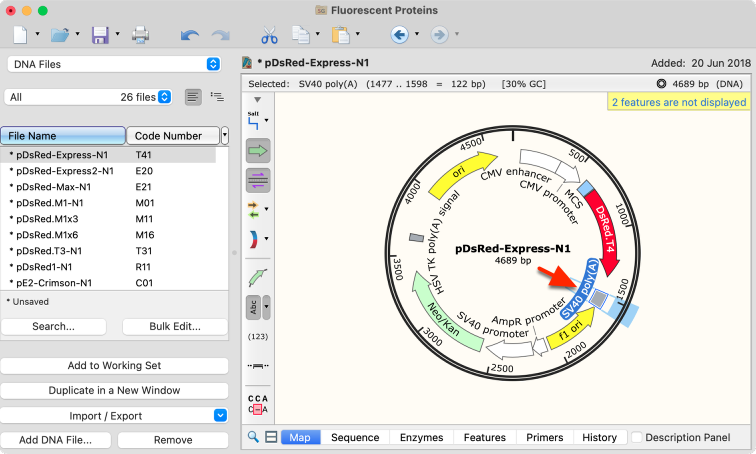Click the Bulk Edit... button
The image size is (756, 454).
175,326
